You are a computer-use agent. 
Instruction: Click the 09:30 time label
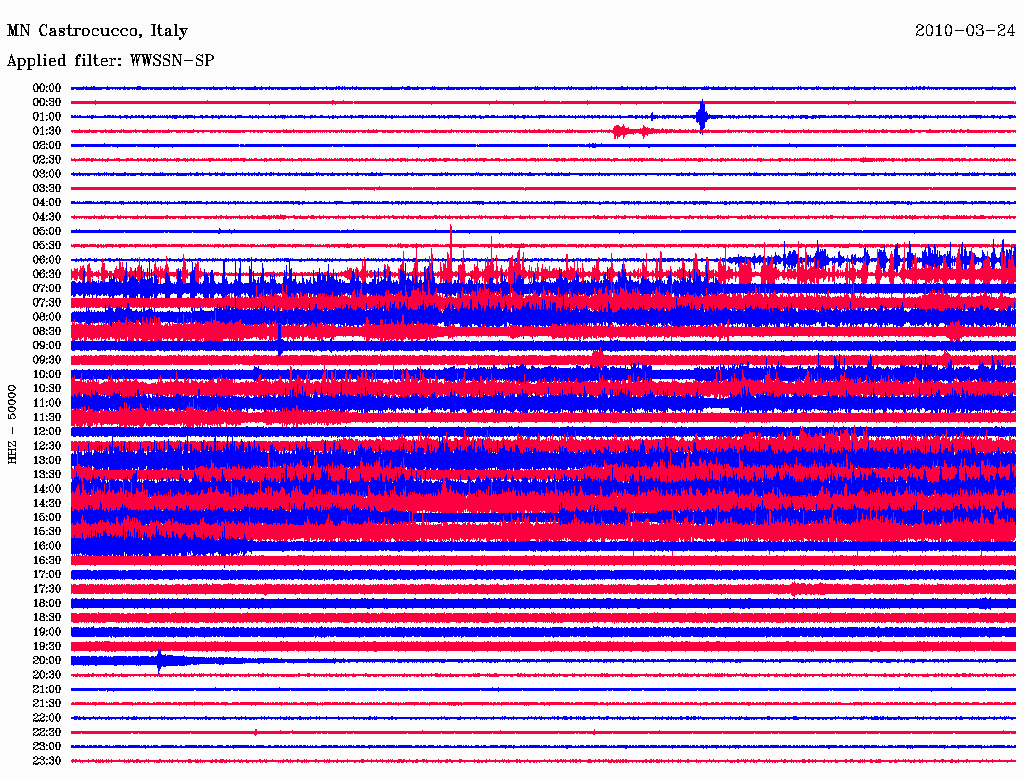point(47,360)
